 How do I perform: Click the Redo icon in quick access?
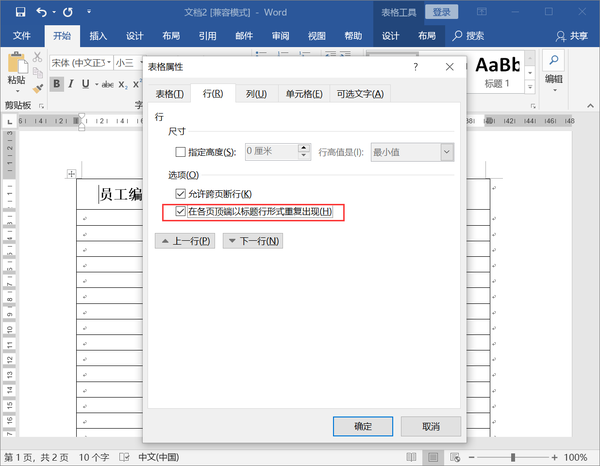68,12
